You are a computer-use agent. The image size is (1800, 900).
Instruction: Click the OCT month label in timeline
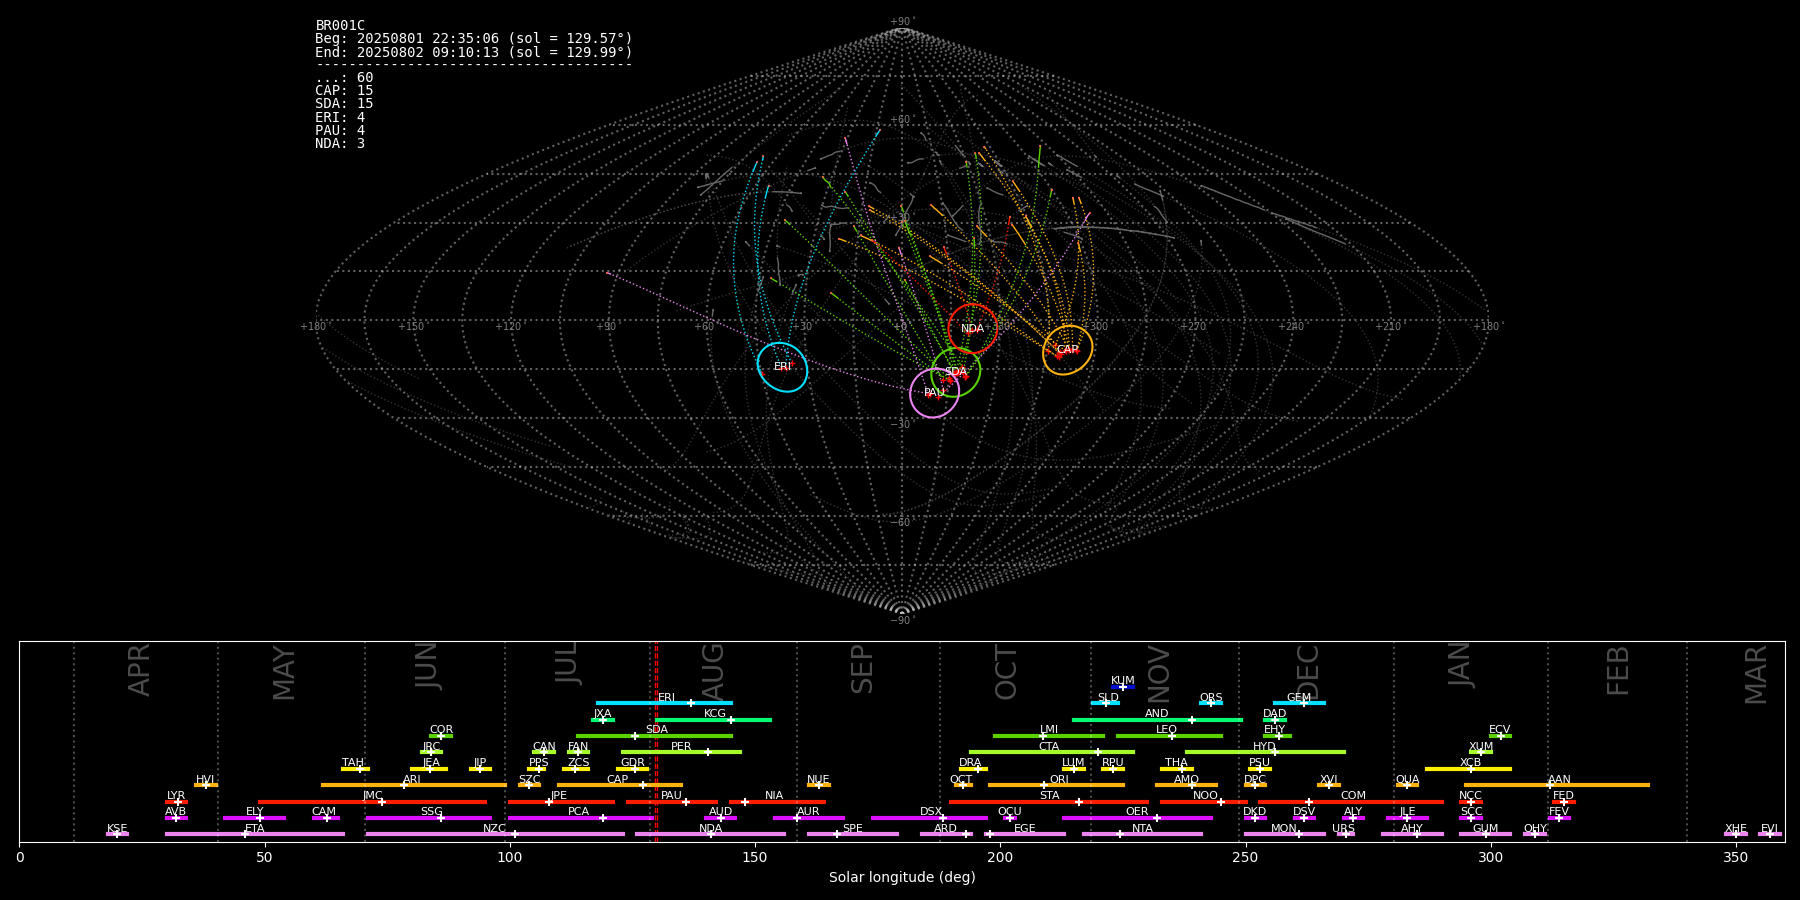pos(1006,672)
